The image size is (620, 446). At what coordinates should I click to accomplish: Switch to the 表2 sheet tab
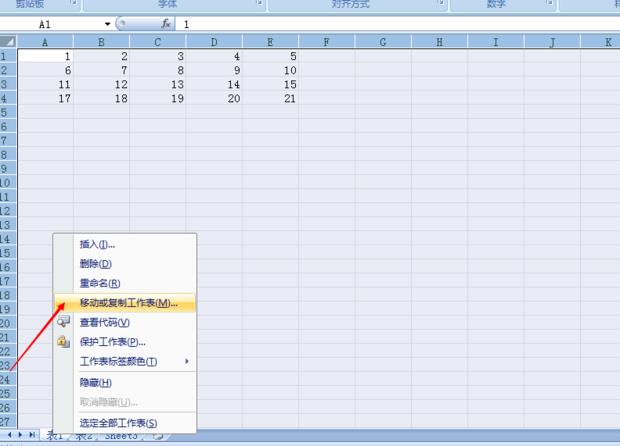click(84, 436)
